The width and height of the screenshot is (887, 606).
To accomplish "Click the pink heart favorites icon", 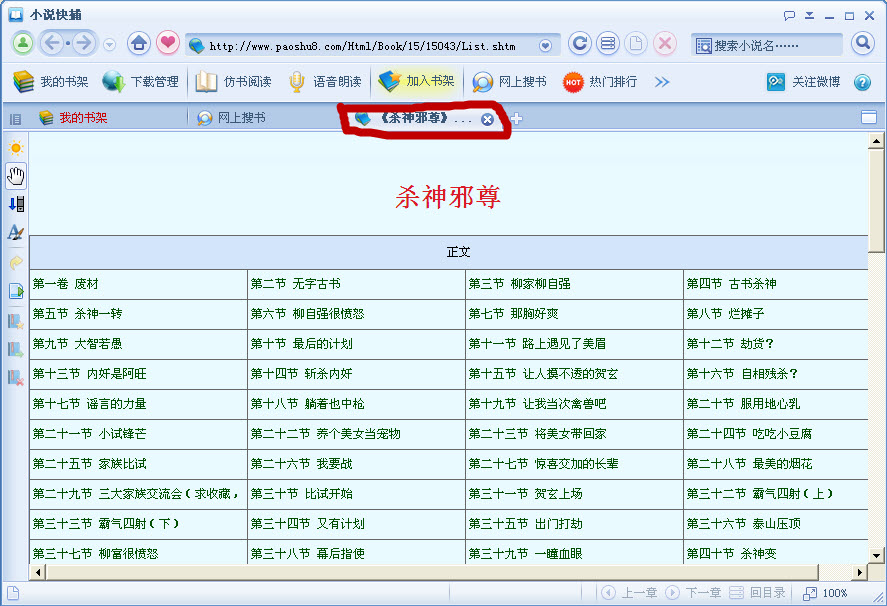I will click(x=167, y=44).
